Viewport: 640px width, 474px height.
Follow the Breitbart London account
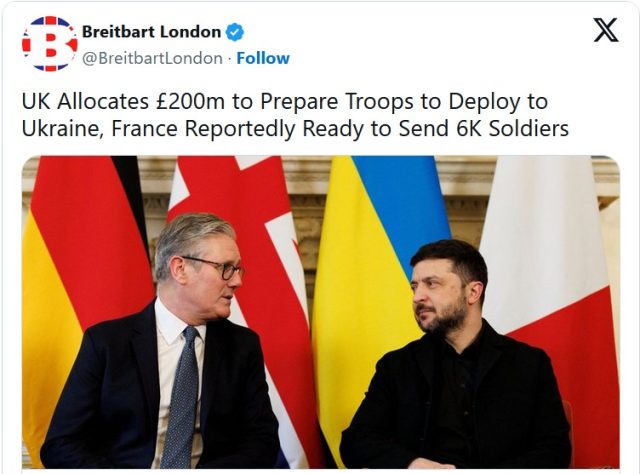click(x=263, y=58)
